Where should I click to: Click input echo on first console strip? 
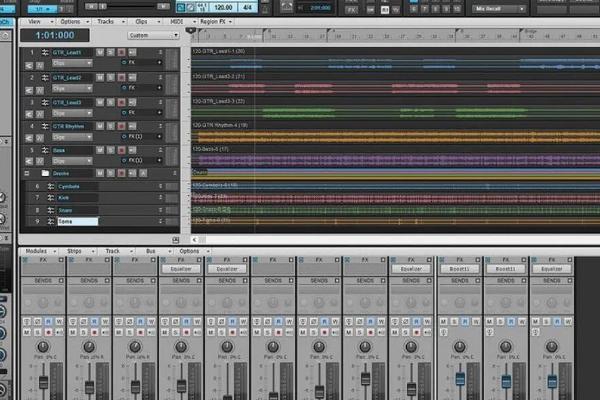click(x=59, y=332)
